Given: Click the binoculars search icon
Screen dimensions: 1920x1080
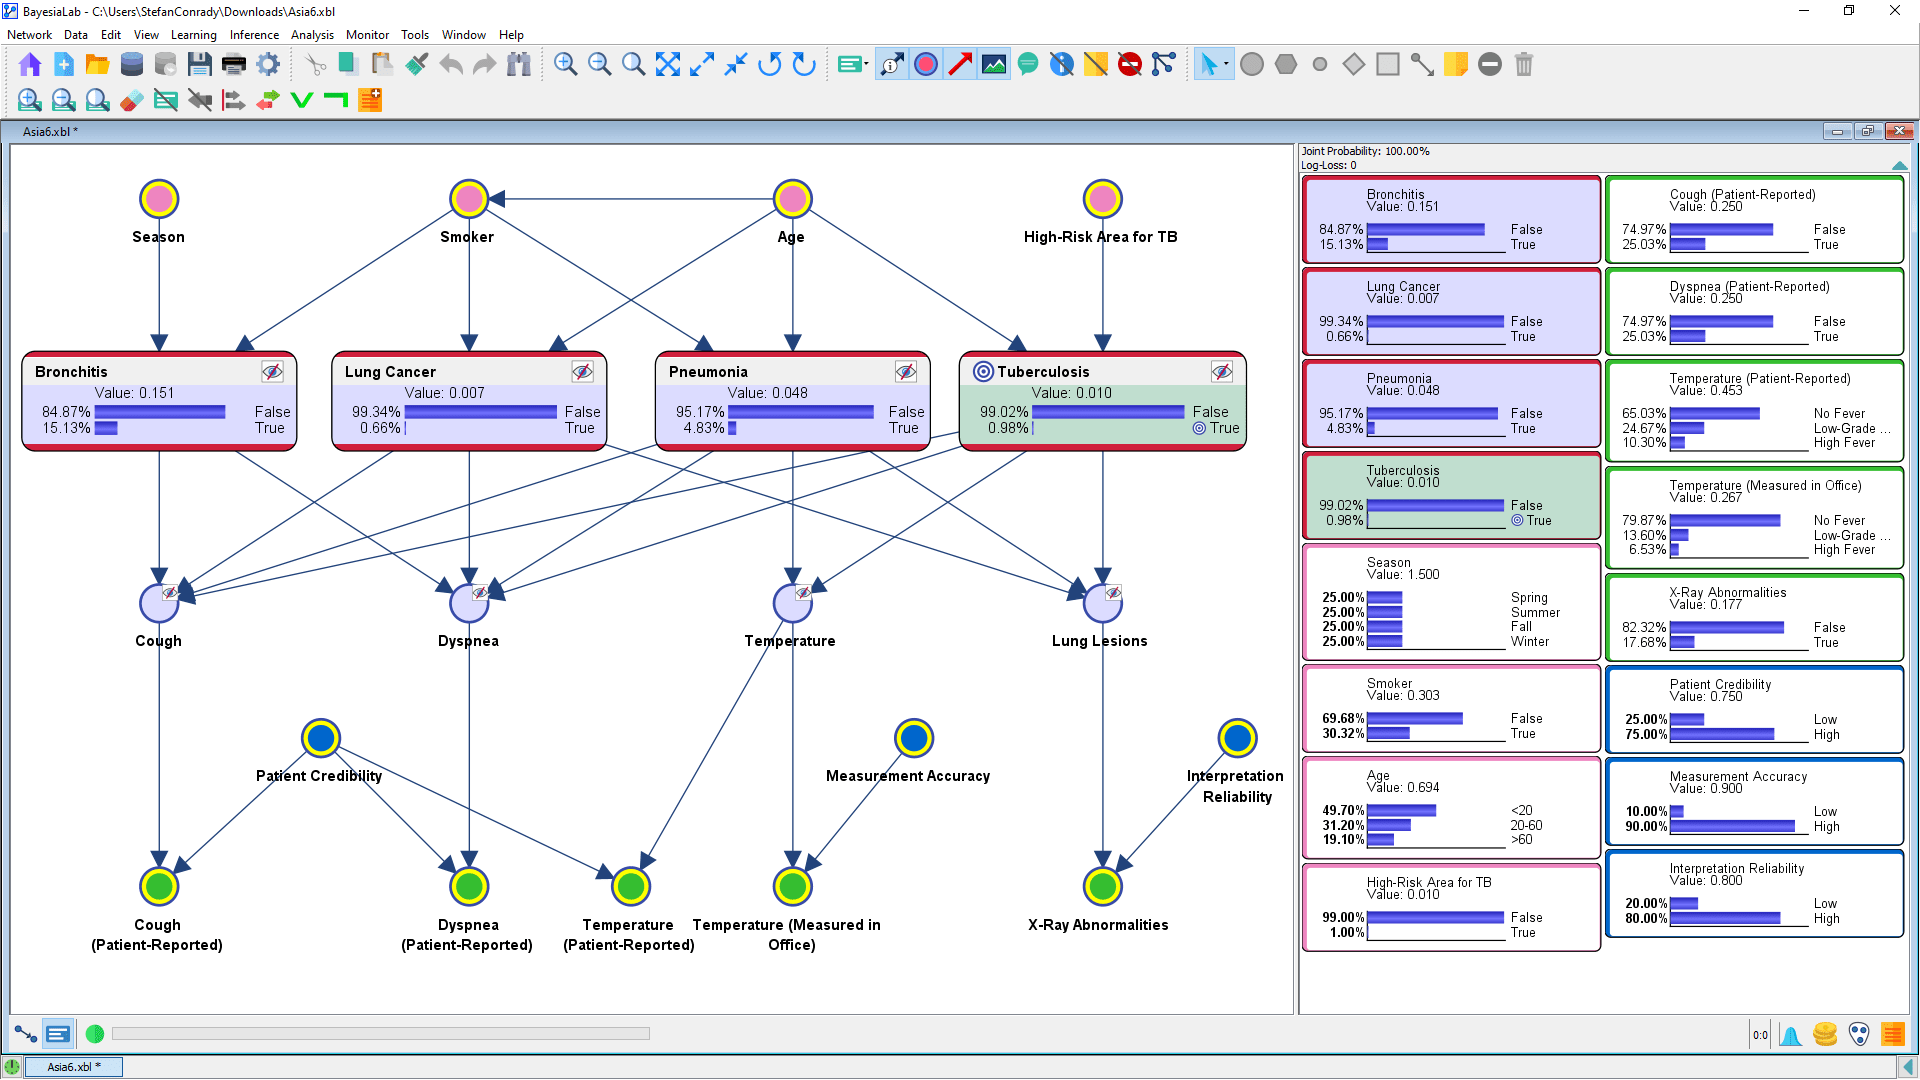Looking at the screenshot, I should point(518,65).
